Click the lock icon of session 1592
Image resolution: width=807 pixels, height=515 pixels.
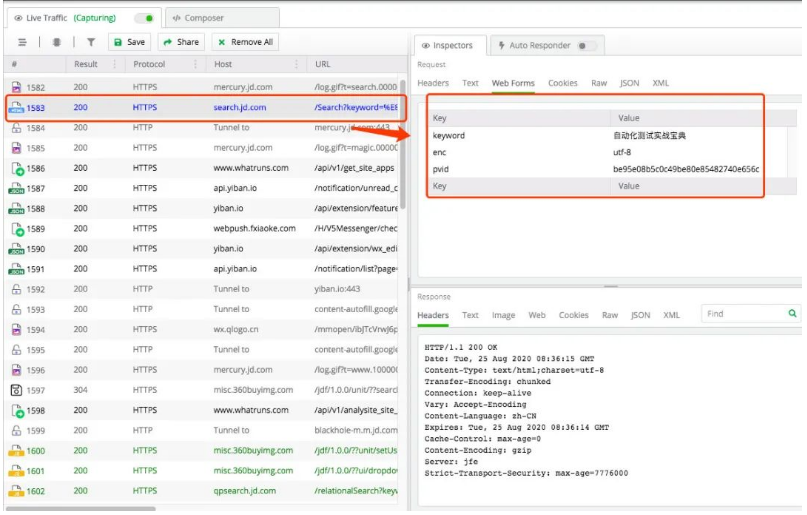pos(16,289)
